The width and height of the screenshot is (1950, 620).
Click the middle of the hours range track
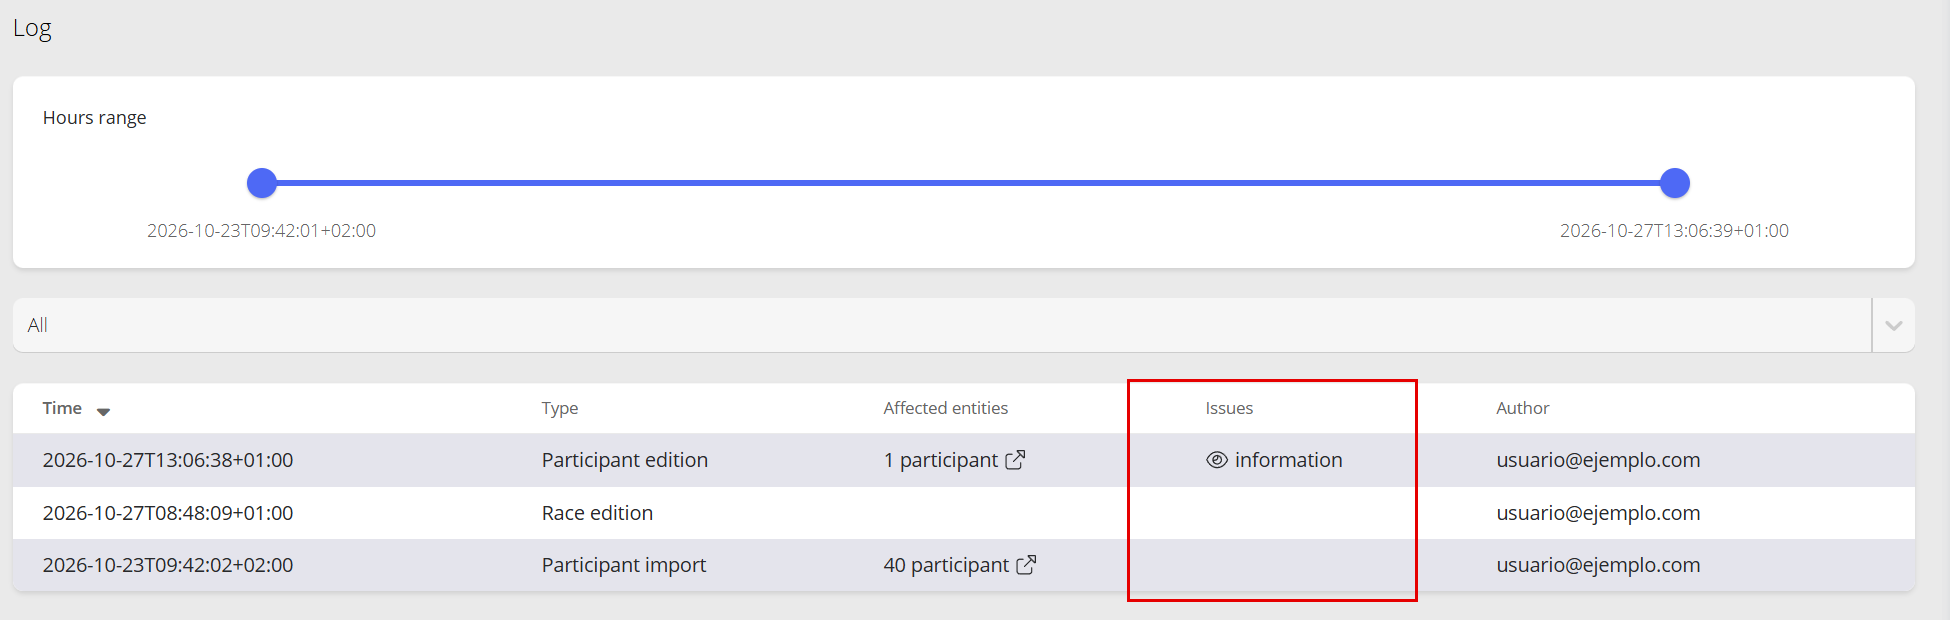[968, 183]
